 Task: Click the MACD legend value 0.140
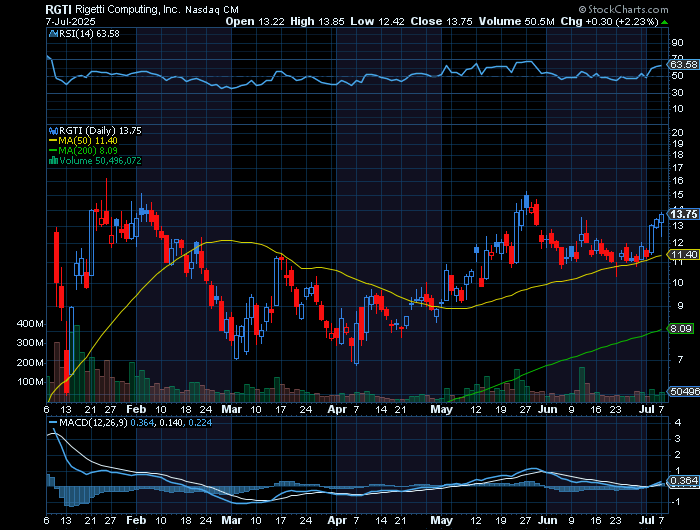pyautogui.click(x=171, y=422)
